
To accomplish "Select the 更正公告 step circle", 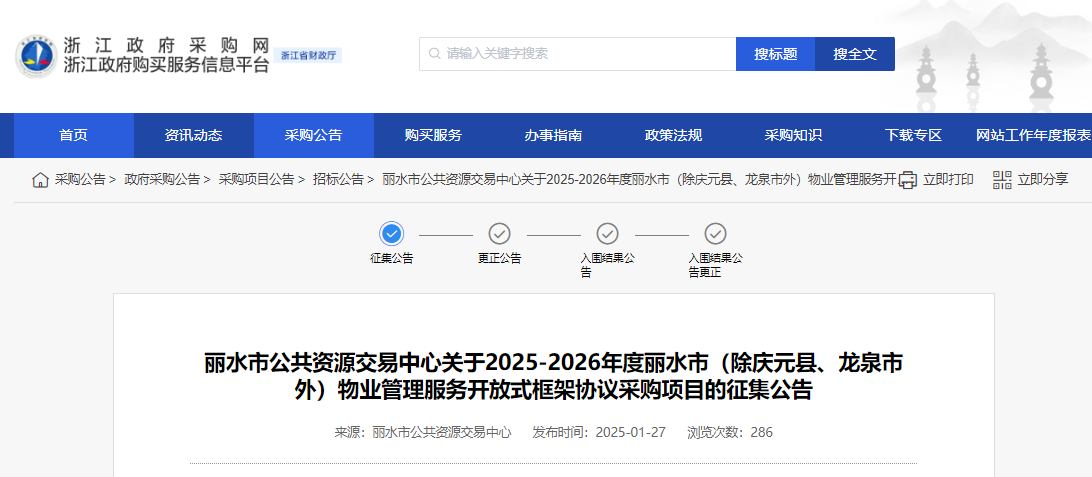I will [500, 234].
